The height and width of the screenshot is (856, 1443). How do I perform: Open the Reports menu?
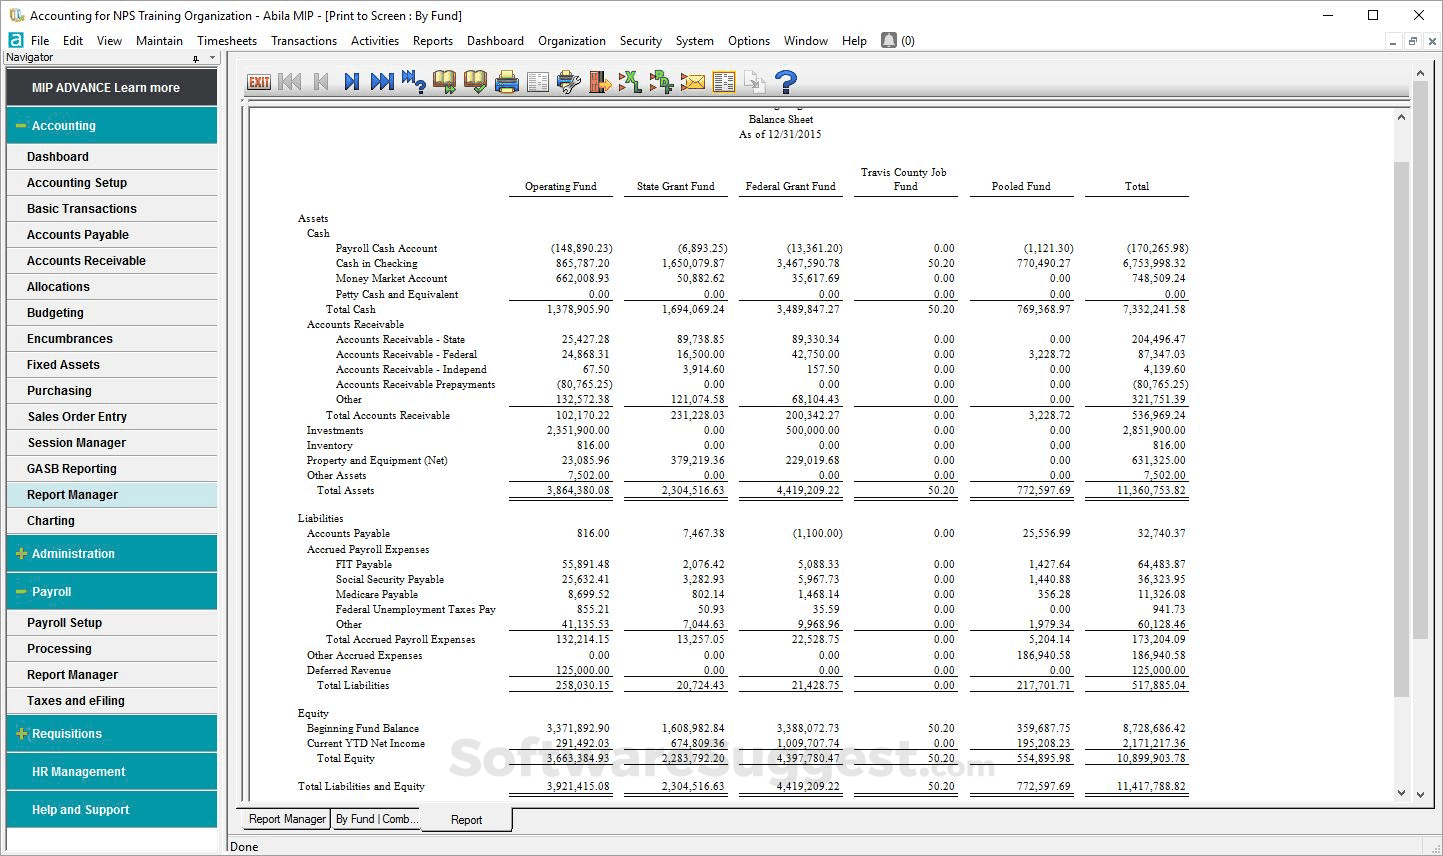[433, 41]
